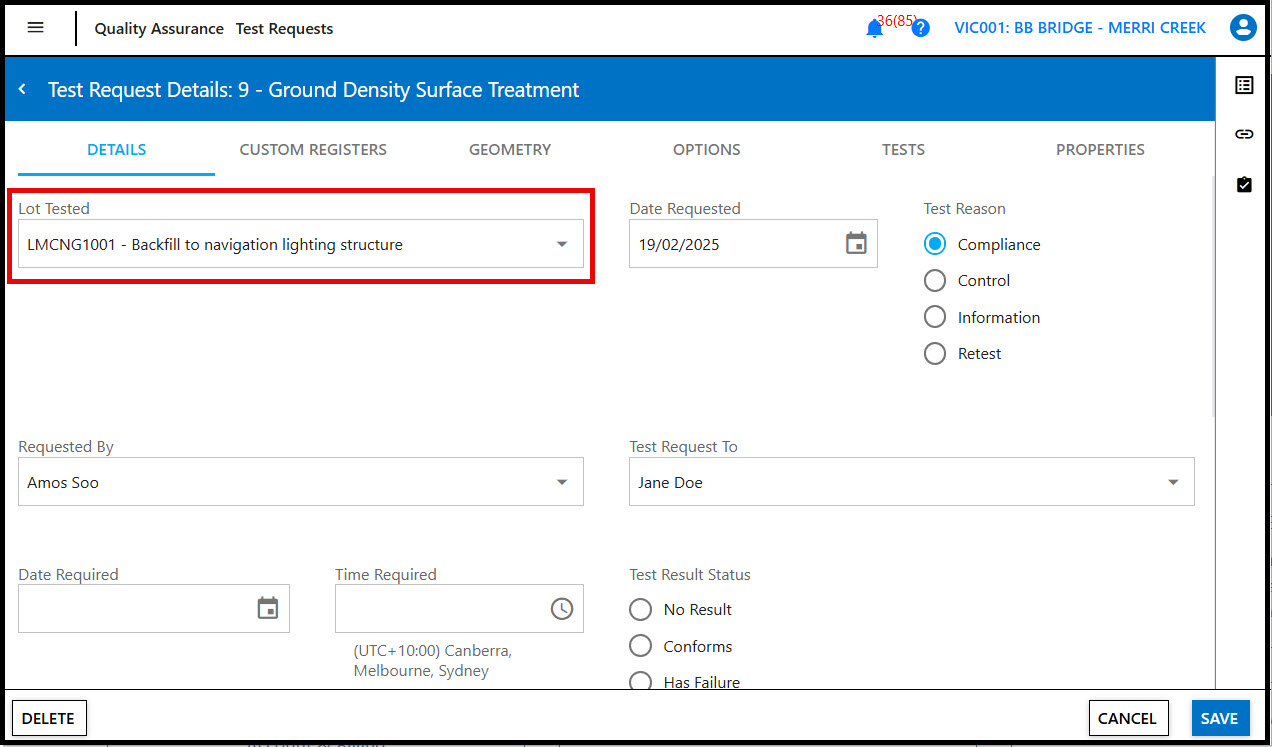This screenshot has width=1272, height=747.
Task: Open Date Requested calendar picker
Action: [856, 244]
